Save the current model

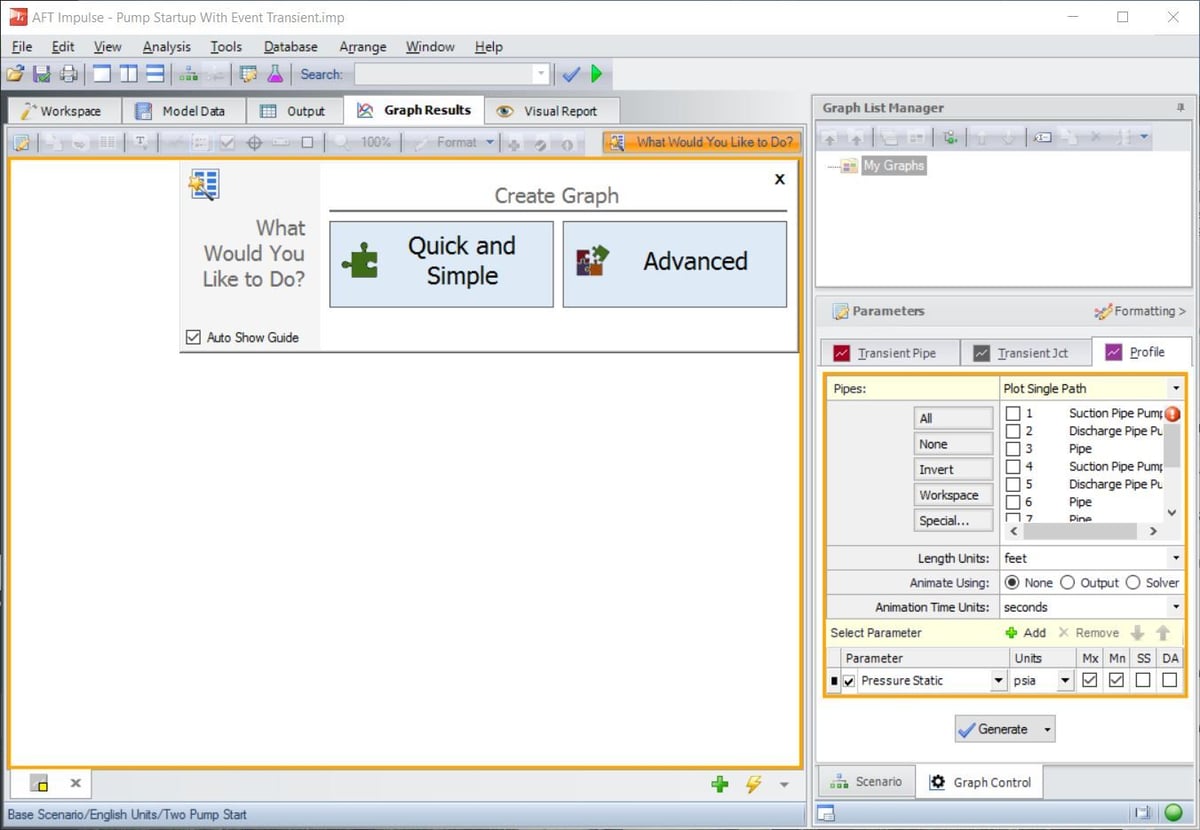coord(42,73)
